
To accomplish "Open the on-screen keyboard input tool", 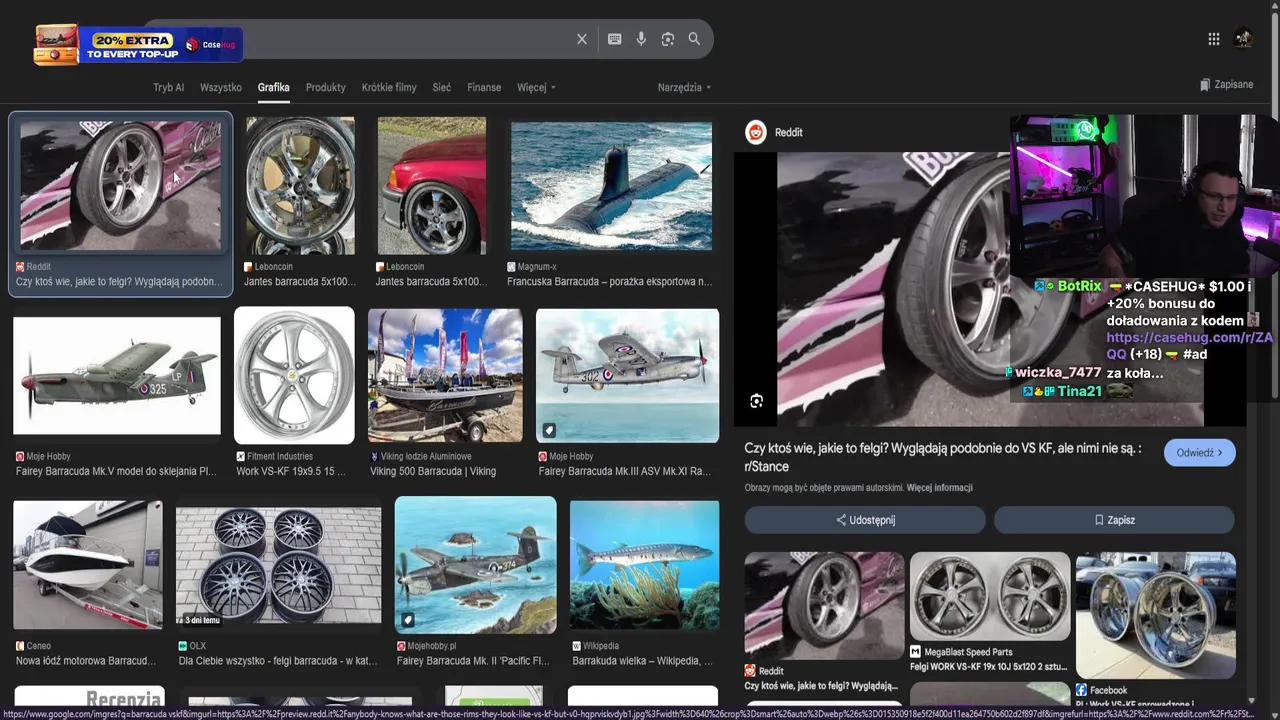I will coord(614,39).
